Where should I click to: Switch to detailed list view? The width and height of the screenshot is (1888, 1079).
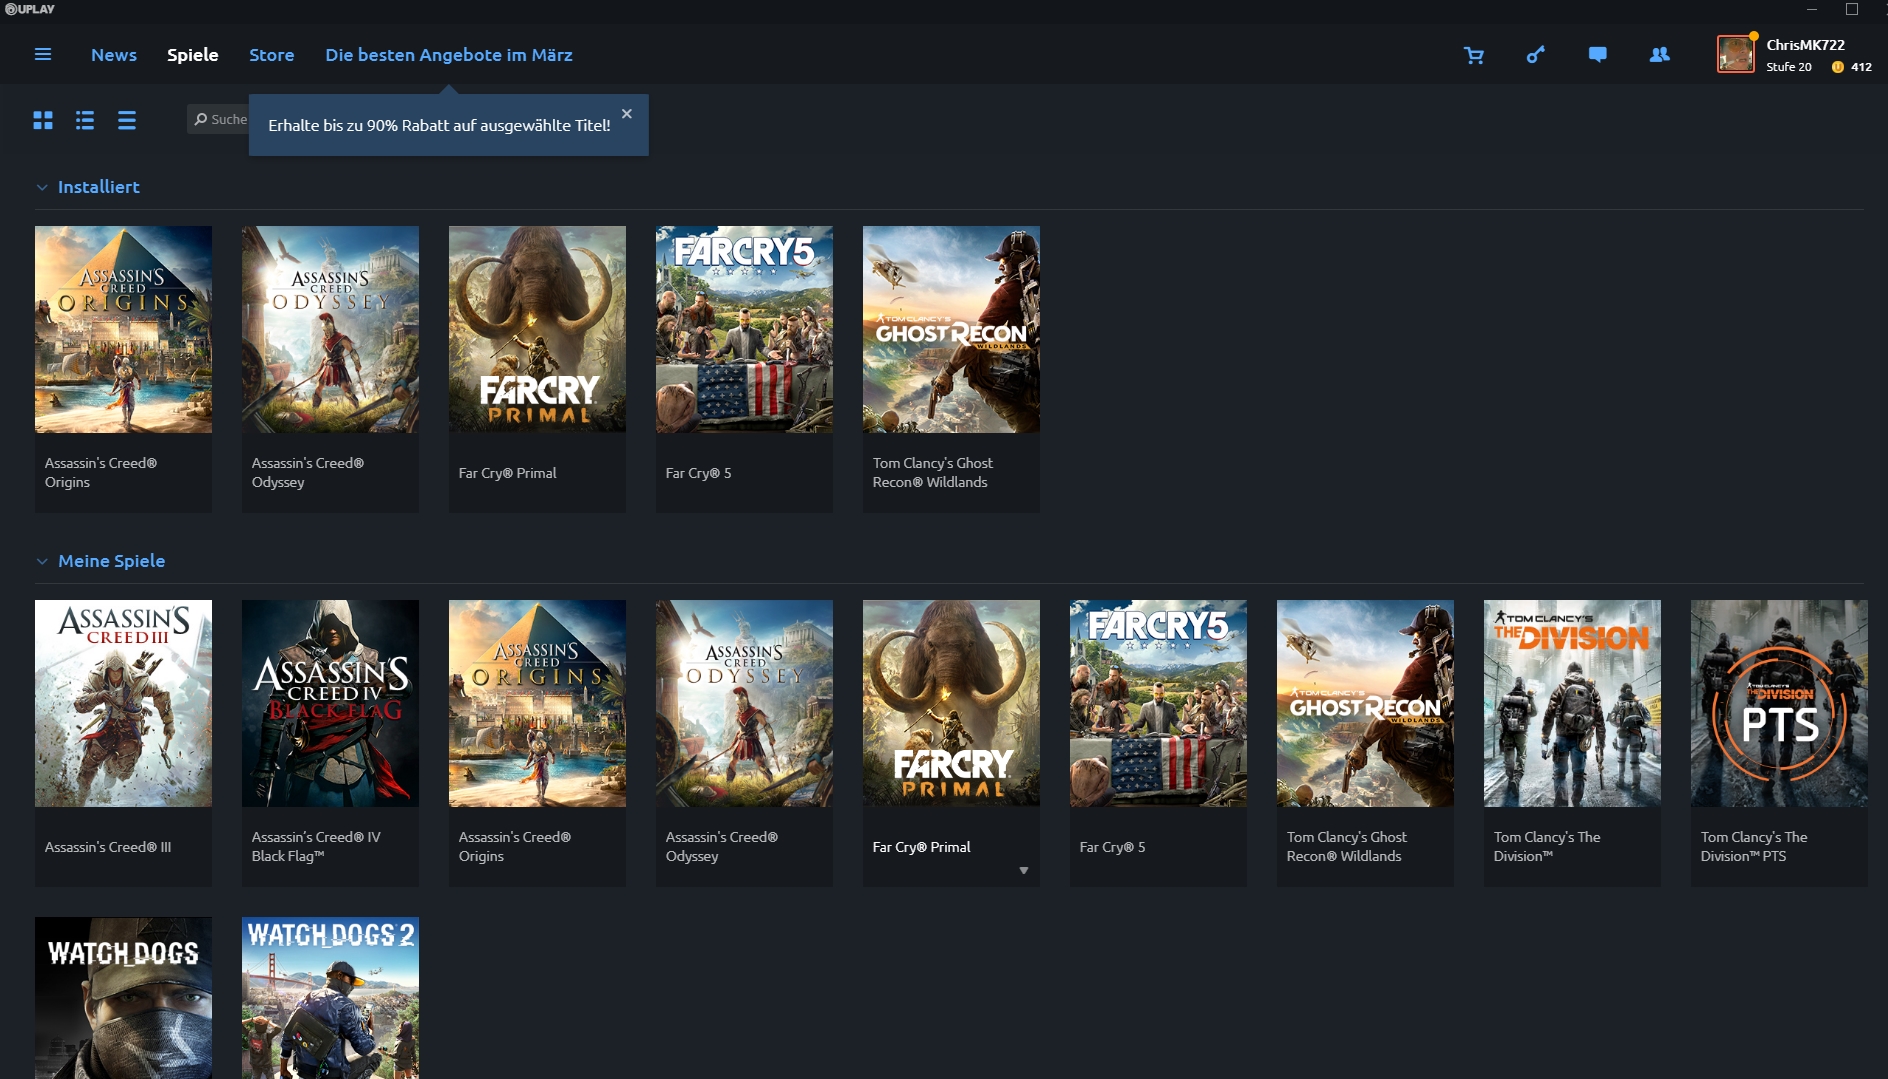point(85,120)
